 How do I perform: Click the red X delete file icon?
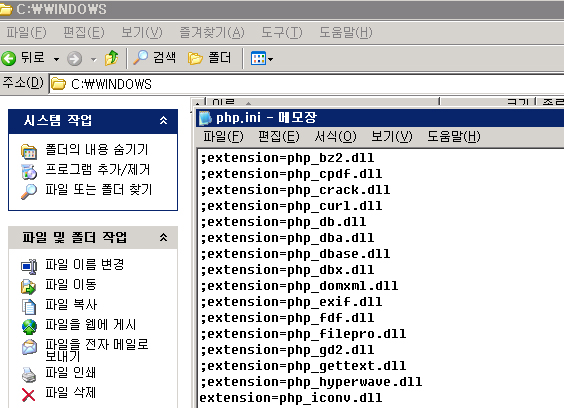click(29, 395)
